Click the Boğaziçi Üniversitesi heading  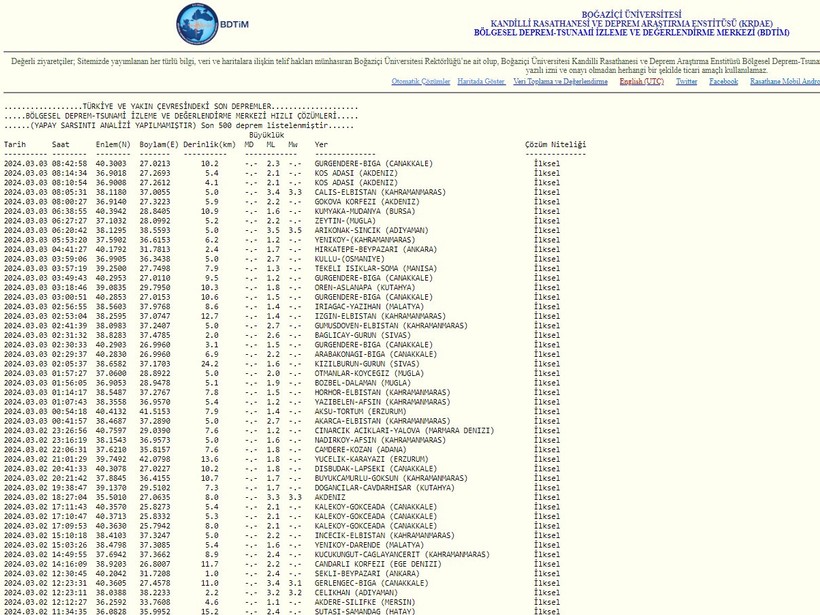(632, 15)
